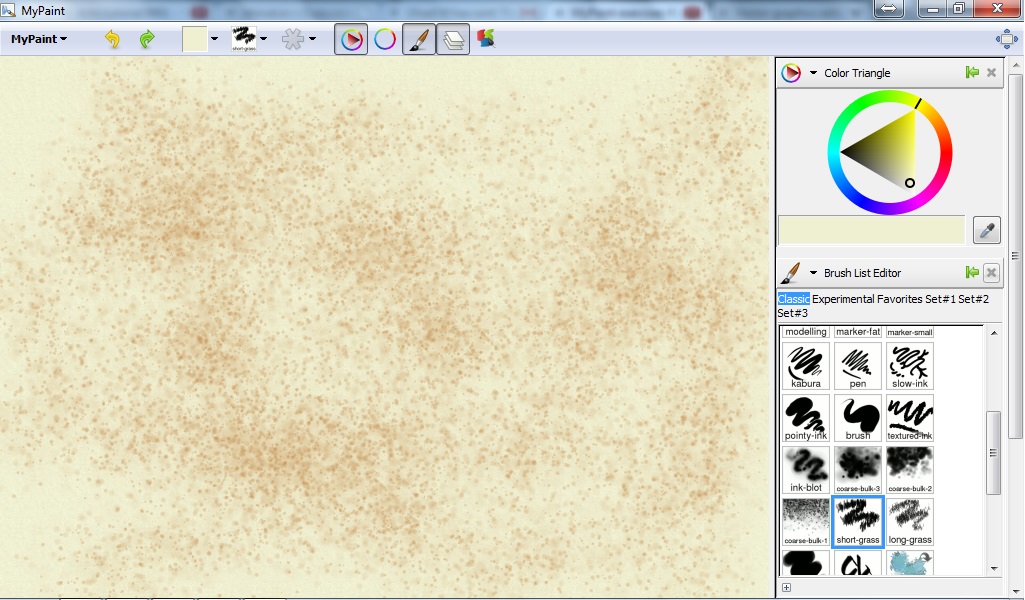Select the marker-fat brush
Screen dimensions: 1025x600
point(858,331)
